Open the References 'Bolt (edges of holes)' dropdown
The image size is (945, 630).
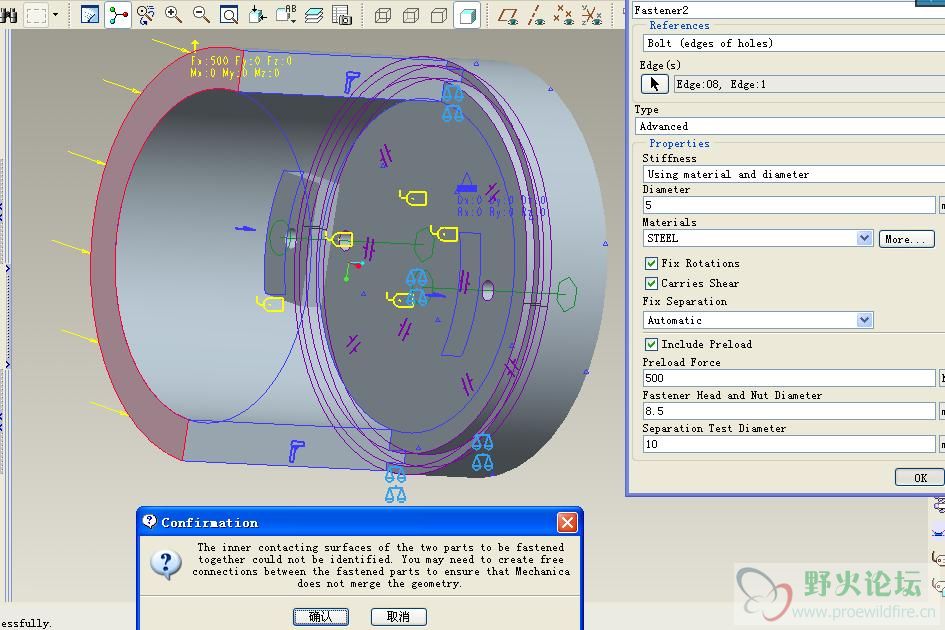(794, 43)
